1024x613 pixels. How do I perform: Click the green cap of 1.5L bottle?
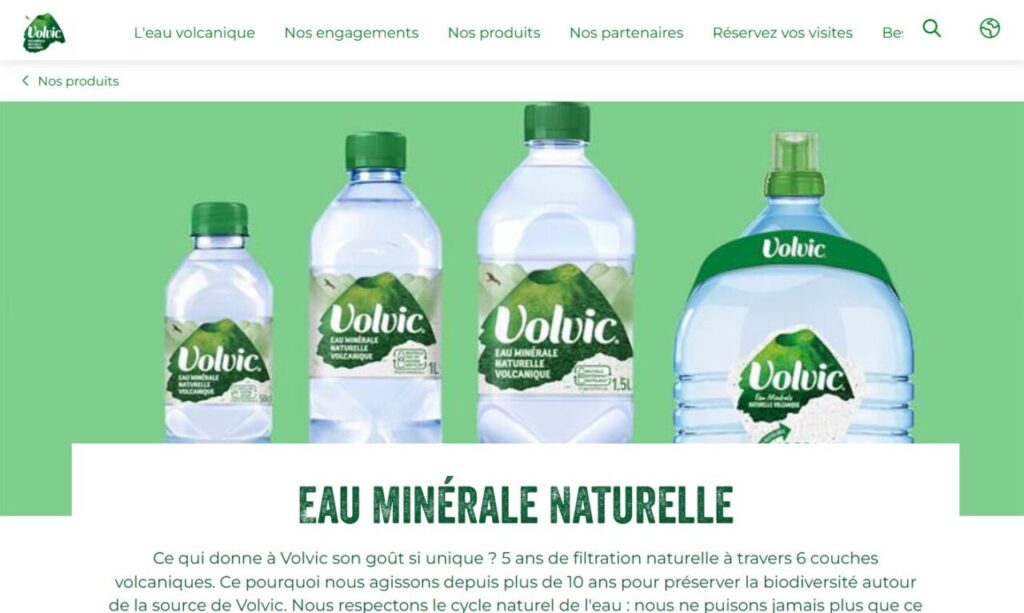pos(557,122)
